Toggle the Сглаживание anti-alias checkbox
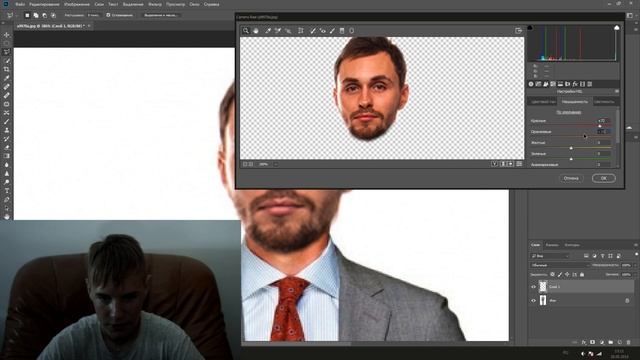The height and width of the screenshot is (360, 640). coord(108,15)
